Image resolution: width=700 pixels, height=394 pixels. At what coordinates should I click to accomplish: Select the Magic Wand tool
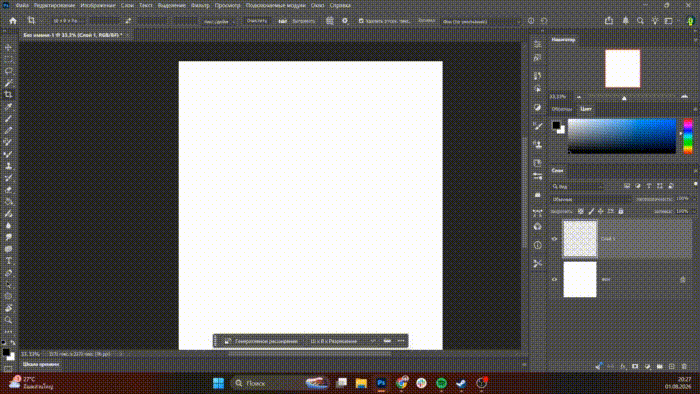pos(8,83)
